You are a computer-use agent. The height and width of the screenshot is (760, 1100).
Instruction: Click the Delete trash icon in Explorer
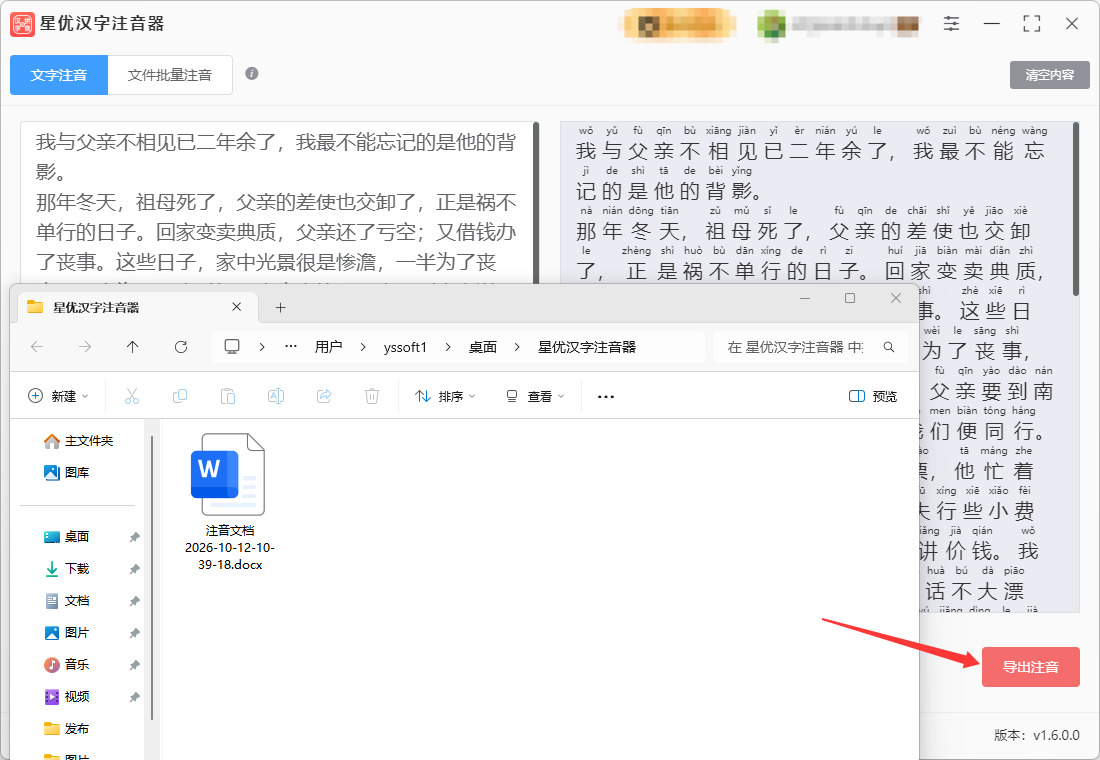pos(372,396)
